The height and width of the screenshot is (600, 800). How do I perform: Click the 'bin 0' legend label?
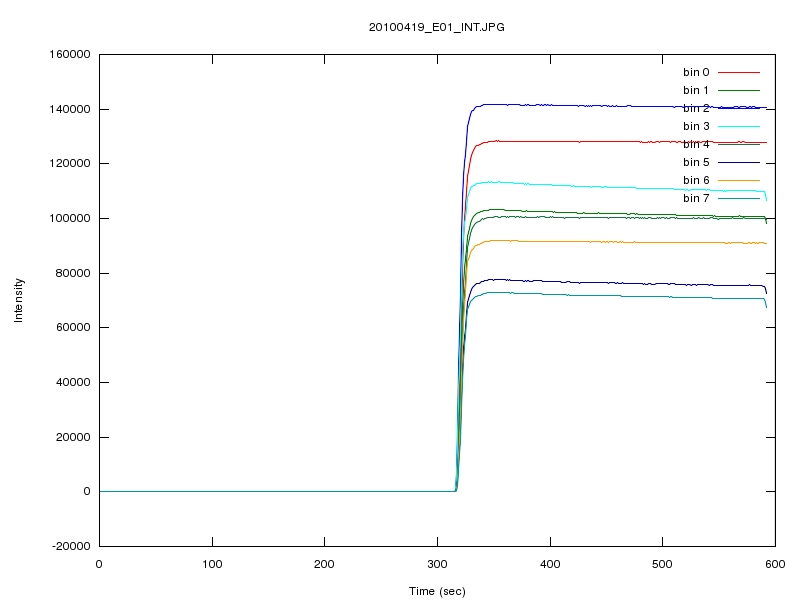click(696, 72)
